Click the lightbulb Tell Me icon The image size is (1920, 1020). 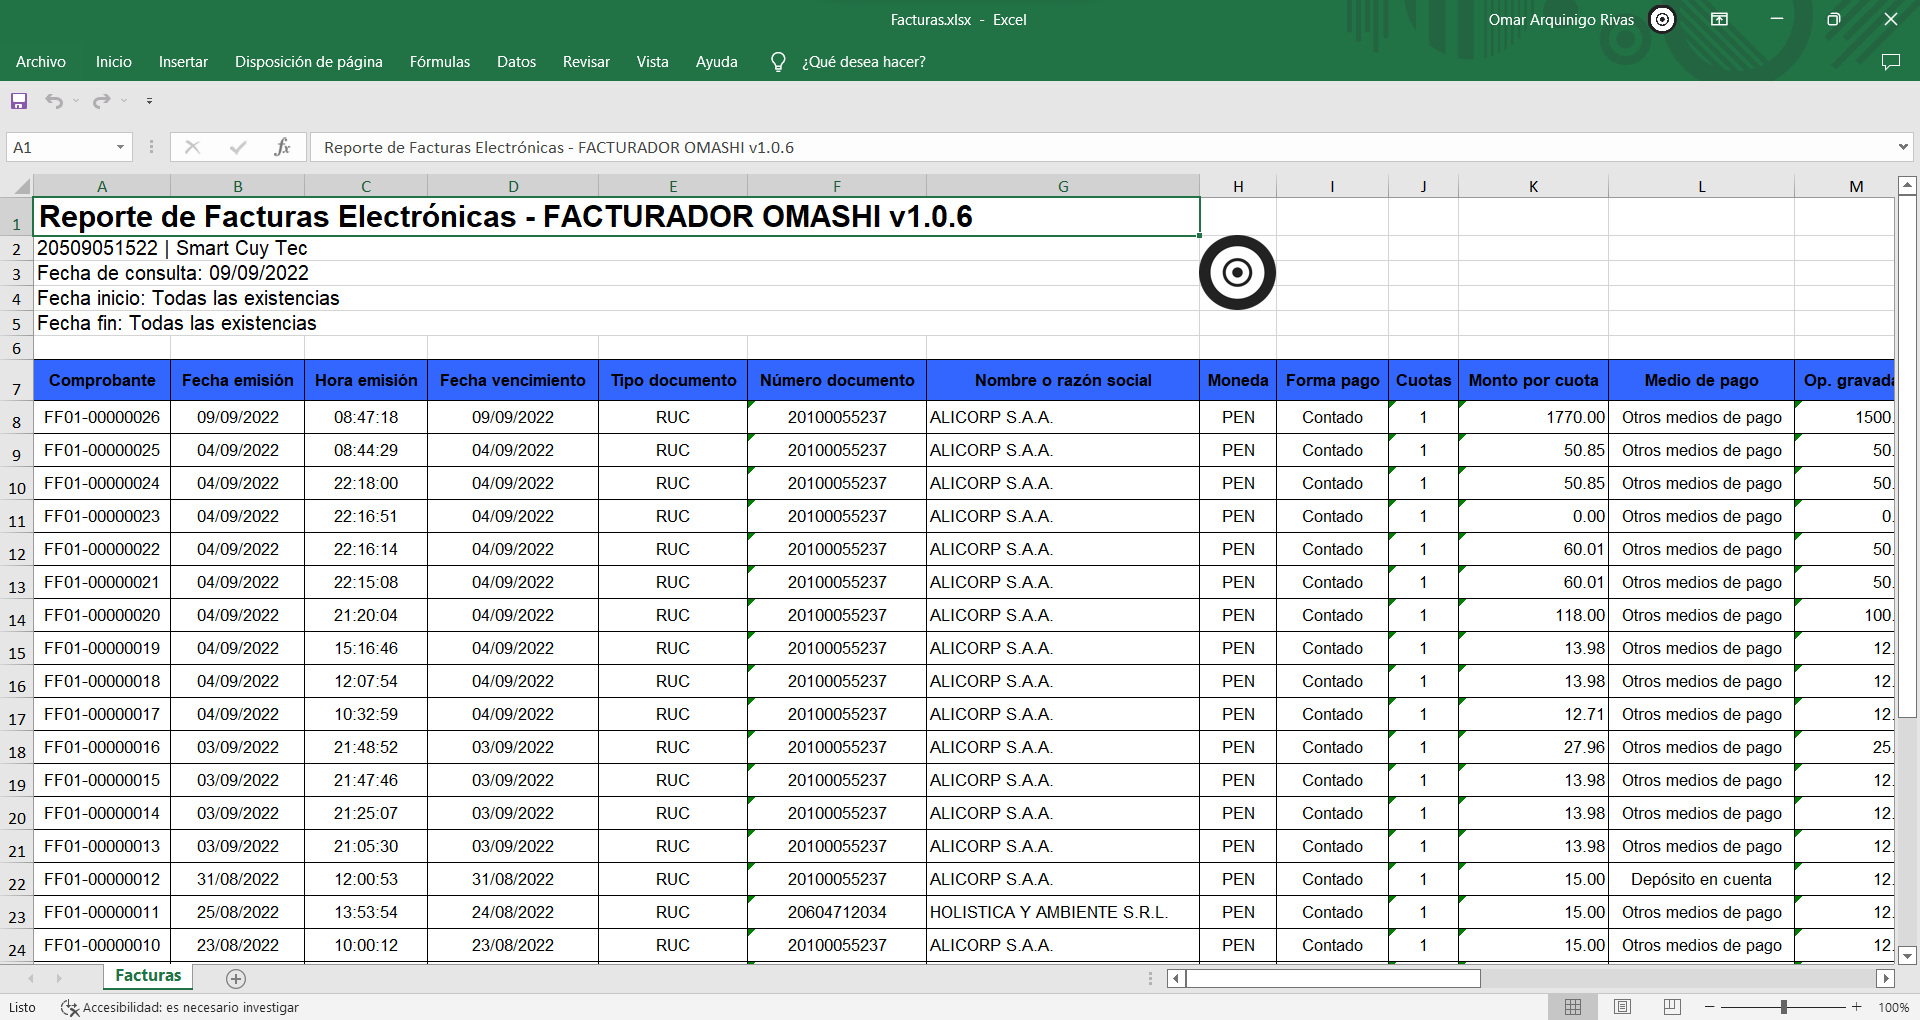coord(778,62)
